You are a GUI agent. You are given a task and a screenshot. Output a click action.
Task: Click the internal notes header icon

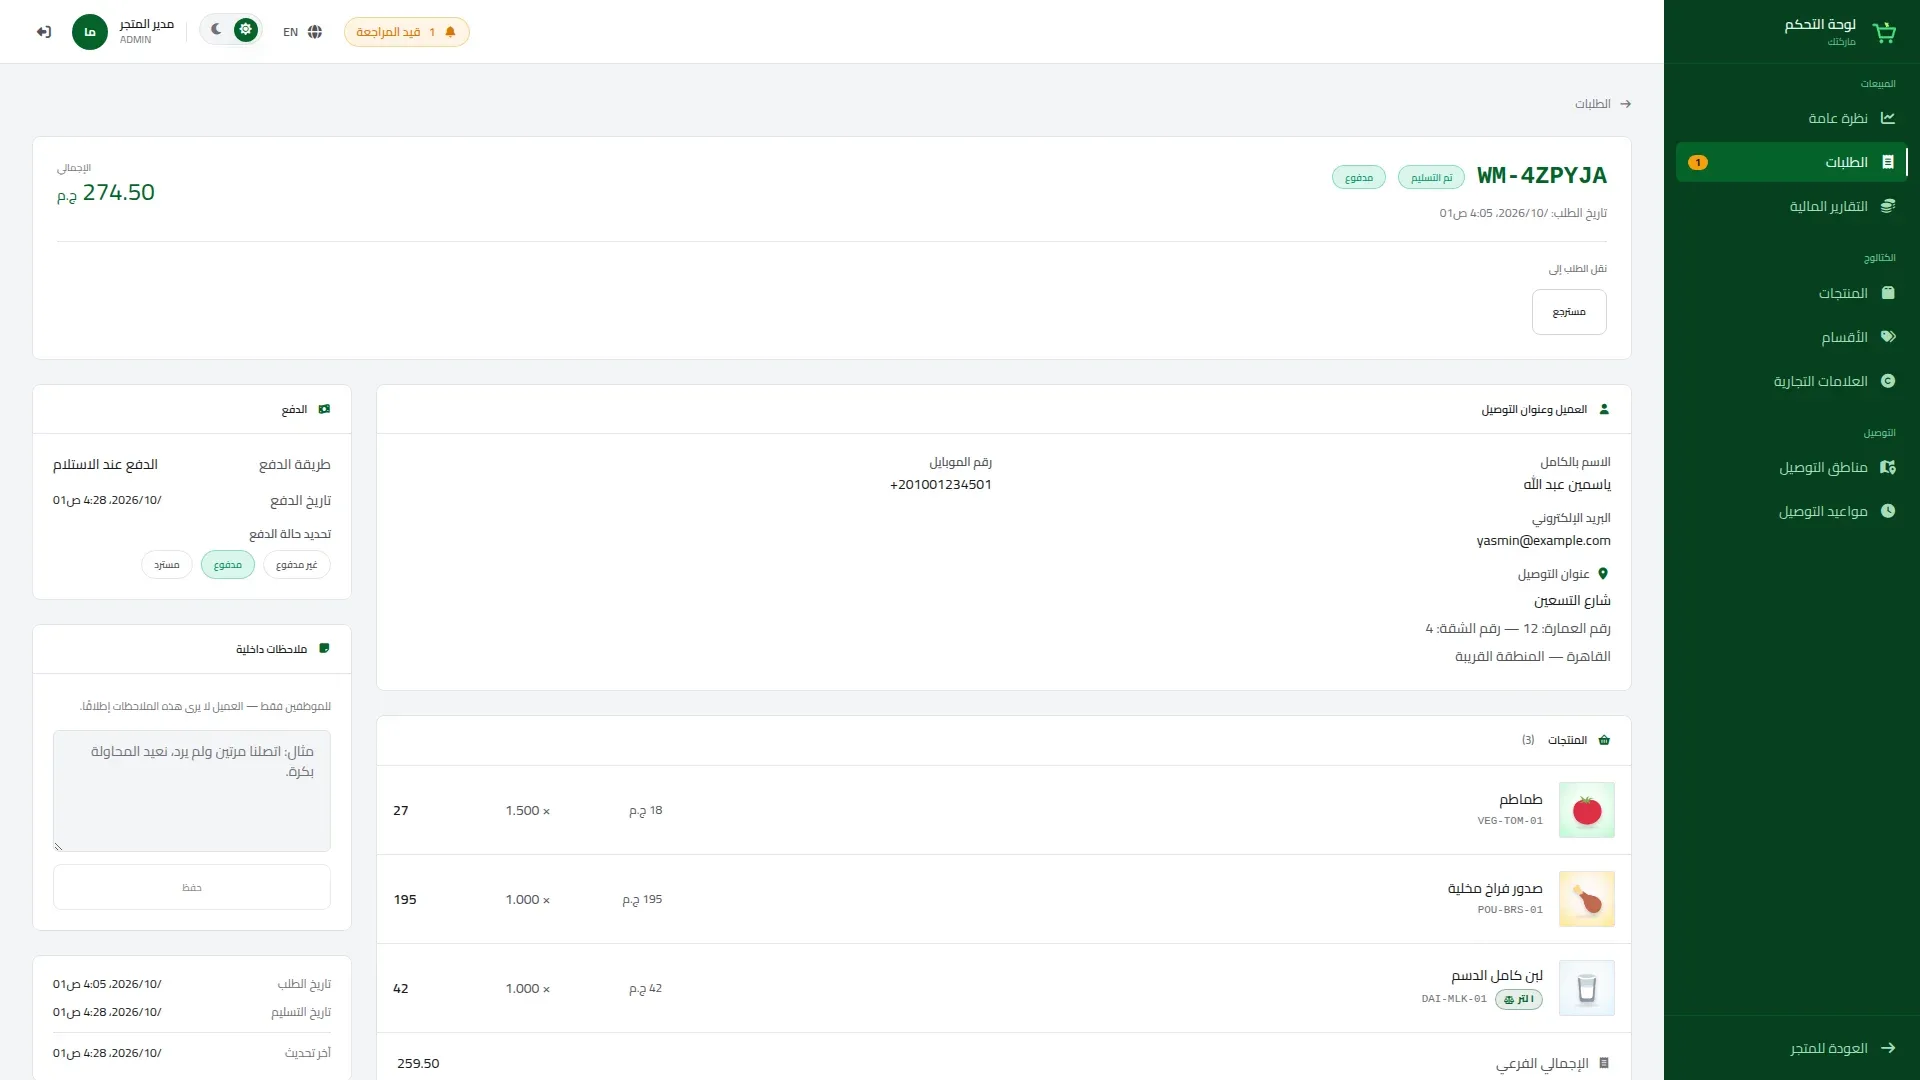click(x=324, y=649)
